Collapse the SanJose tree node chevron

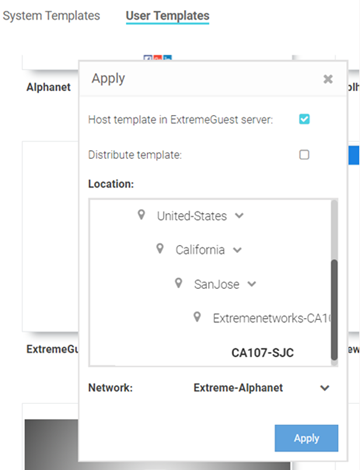click(x=252, y=284)
